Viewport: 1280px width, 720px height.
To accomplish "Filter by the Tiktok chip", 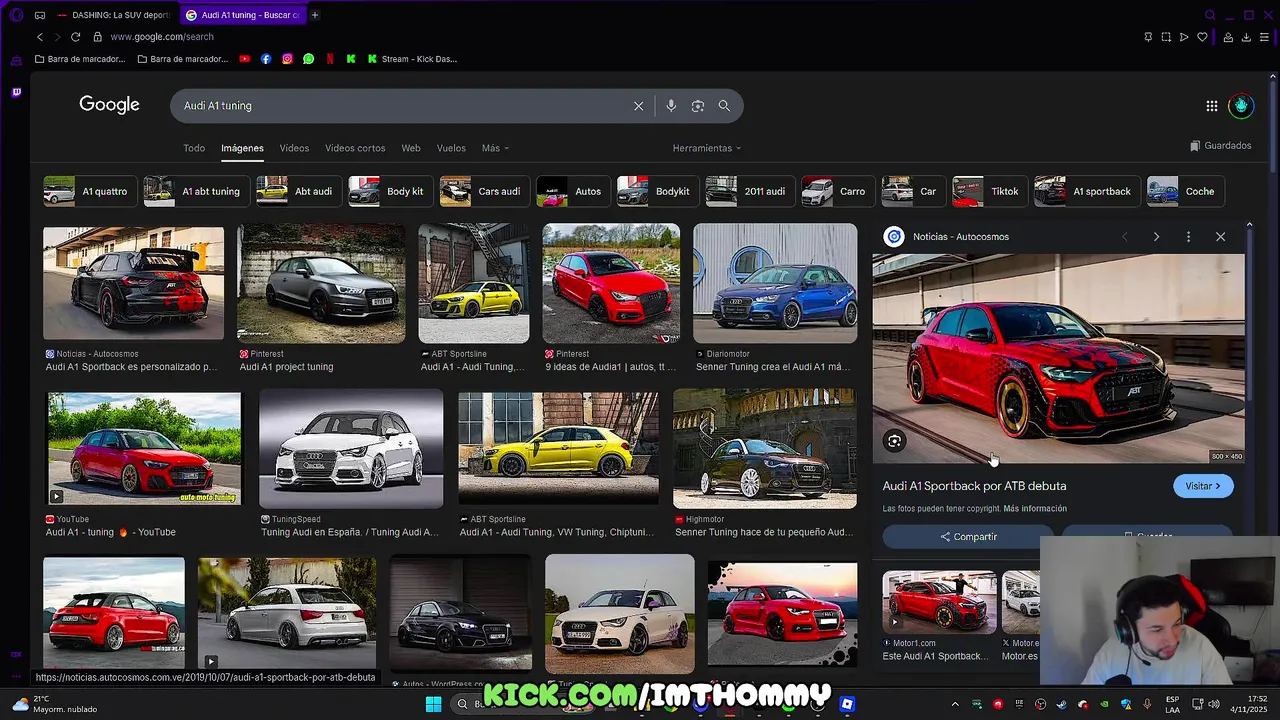I will [x=988, y=191].
